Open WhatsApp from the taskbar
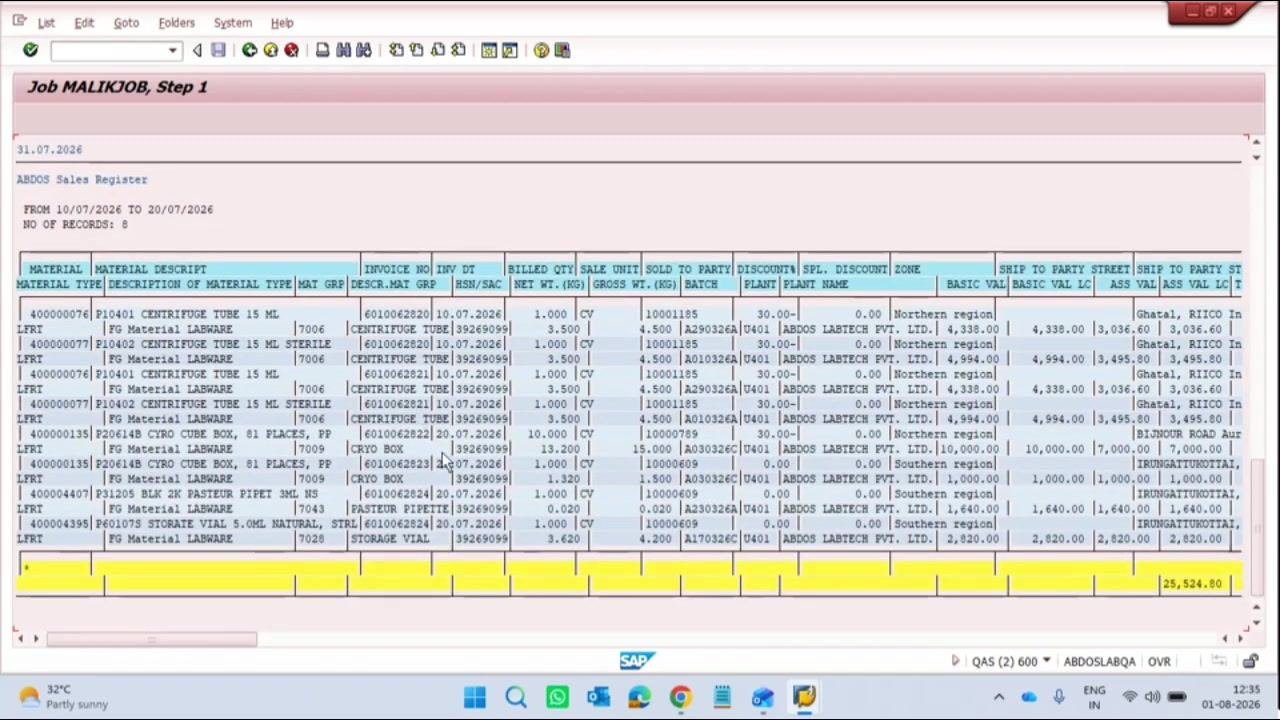The width and height of the screenshot is (1280, 720). [557, 697]
